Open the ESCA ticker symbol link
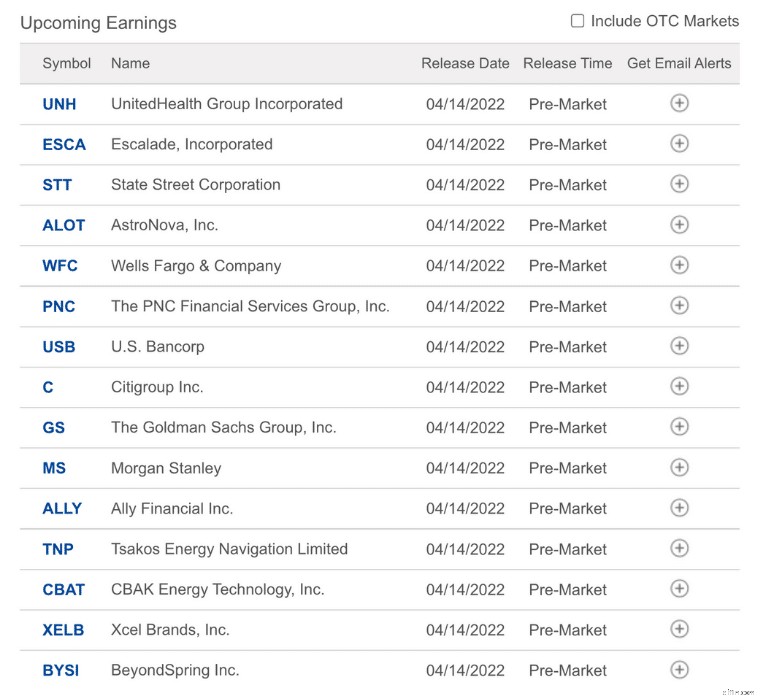This screenshot has width=768, height=698. point(64,144)
